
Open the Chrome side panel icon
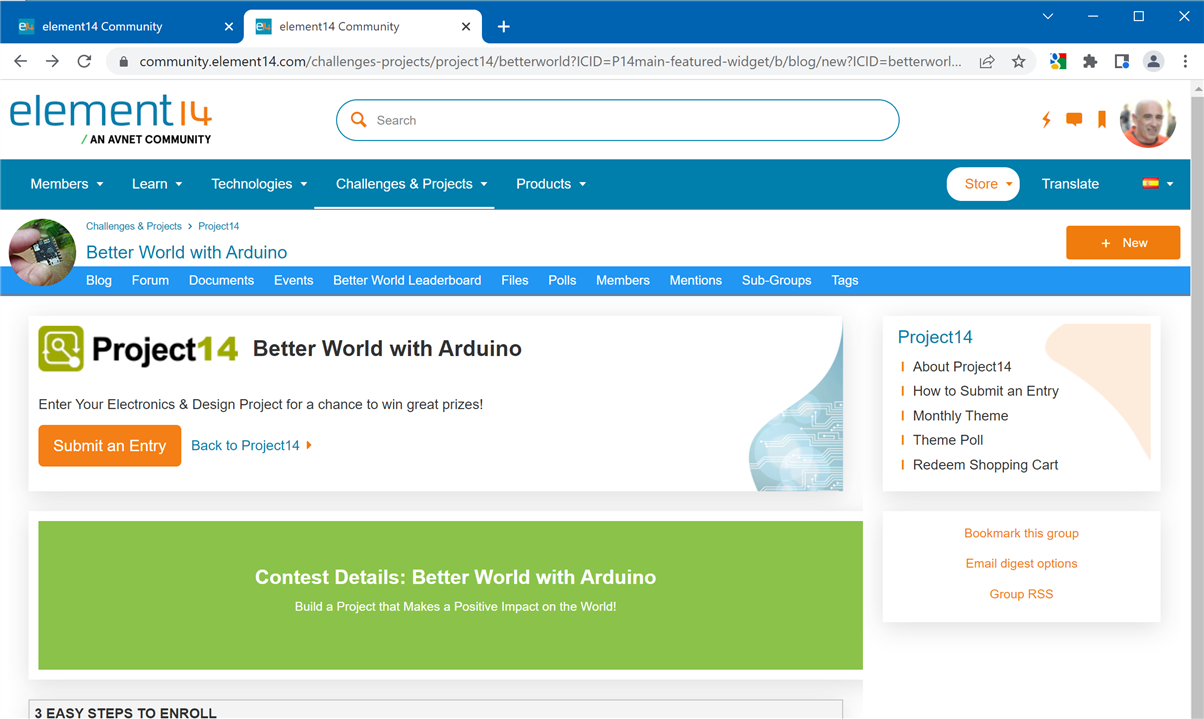pyautogui.click(x=1122, y=61)
